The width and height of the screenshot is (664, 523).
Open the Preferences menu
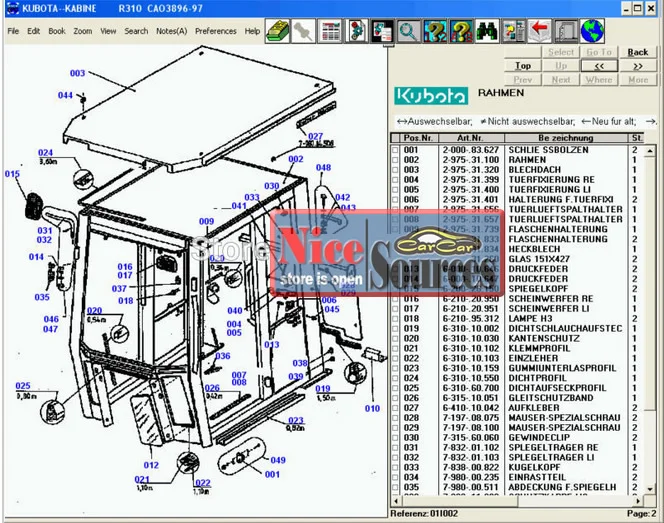pyautogui.click(x=216, y=31)
